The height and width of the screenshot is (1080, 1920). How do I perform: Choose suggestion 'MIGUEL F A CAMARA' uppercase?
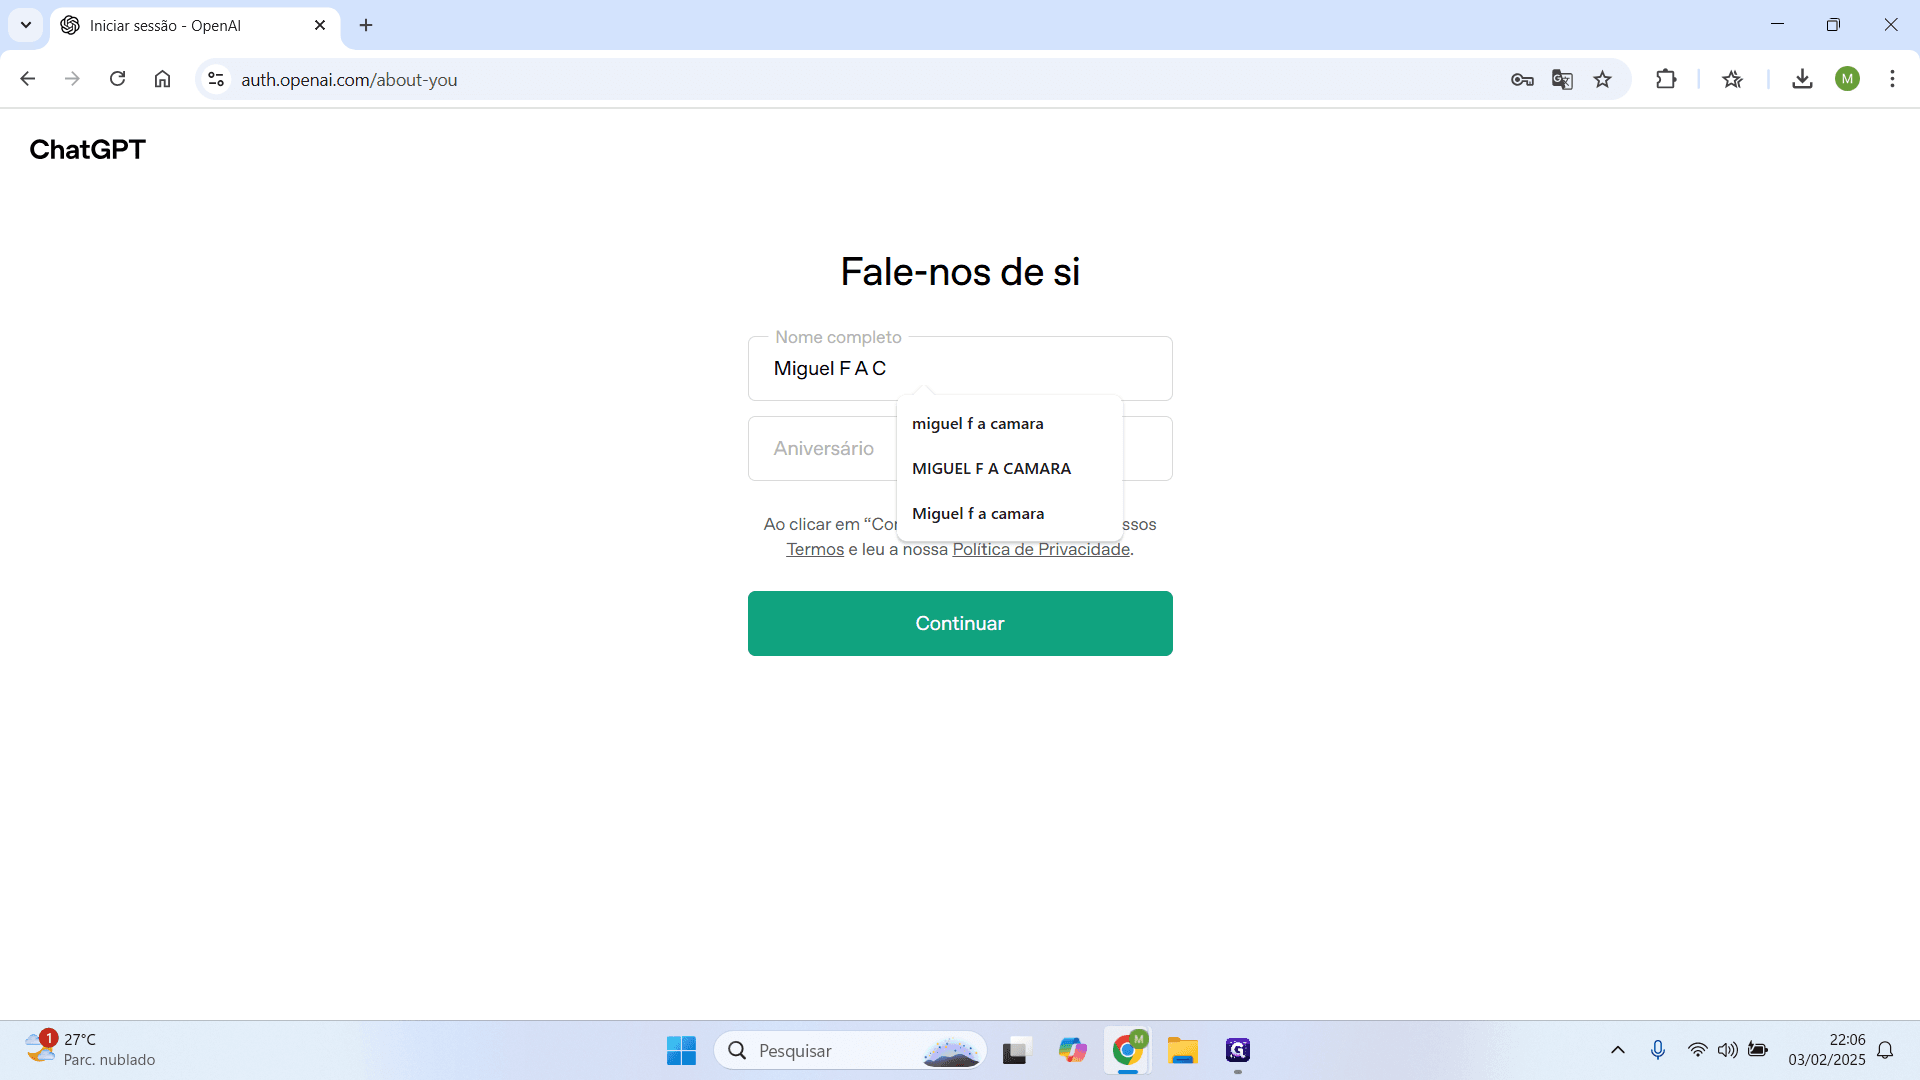click(x=1010, y=468)
